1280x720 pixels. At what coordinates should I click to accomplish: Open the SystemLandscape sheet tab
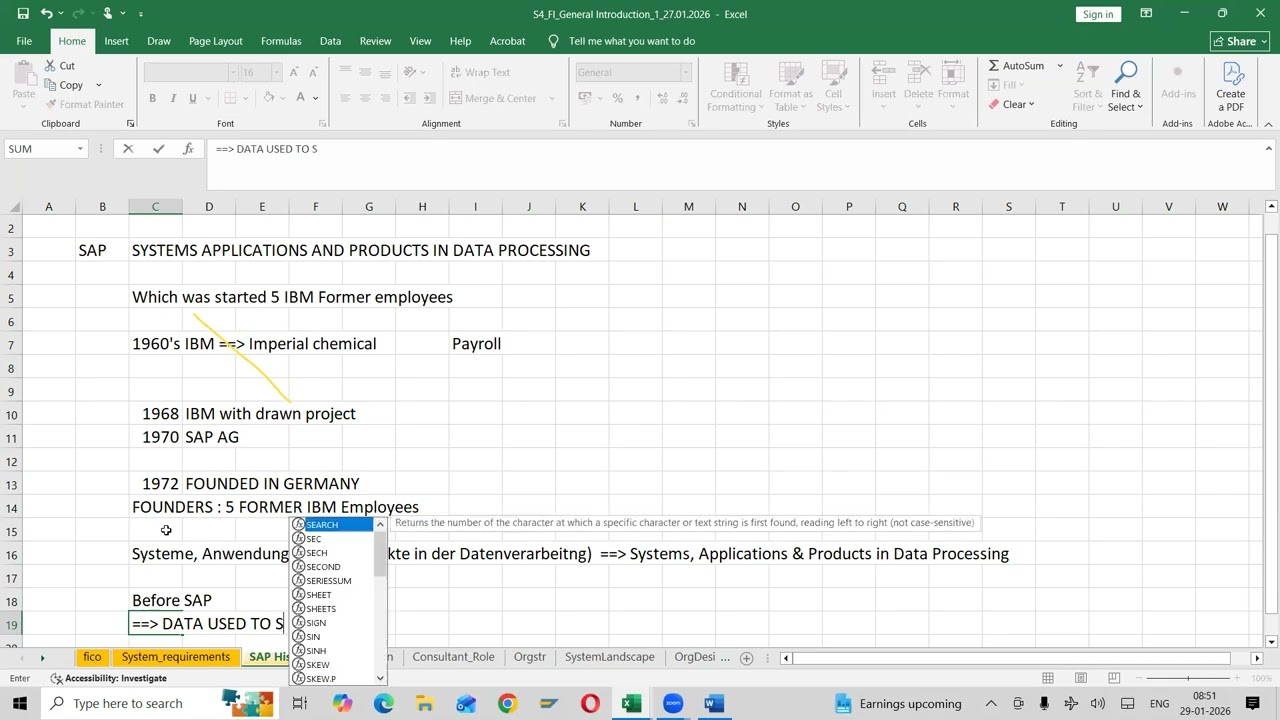click(610, 657)
